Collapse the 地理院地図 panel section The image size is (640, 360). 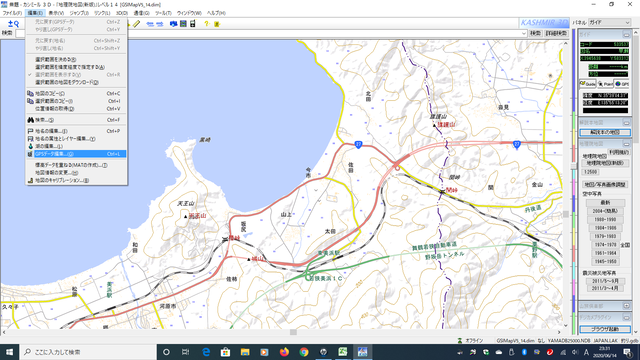coord(626,144)
